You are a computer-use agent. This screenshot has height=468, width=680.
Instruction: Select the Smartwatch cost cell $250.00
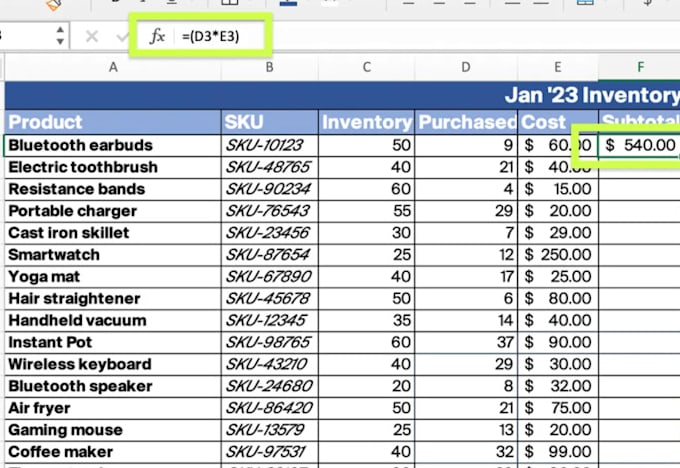click(x=557, y=255)
